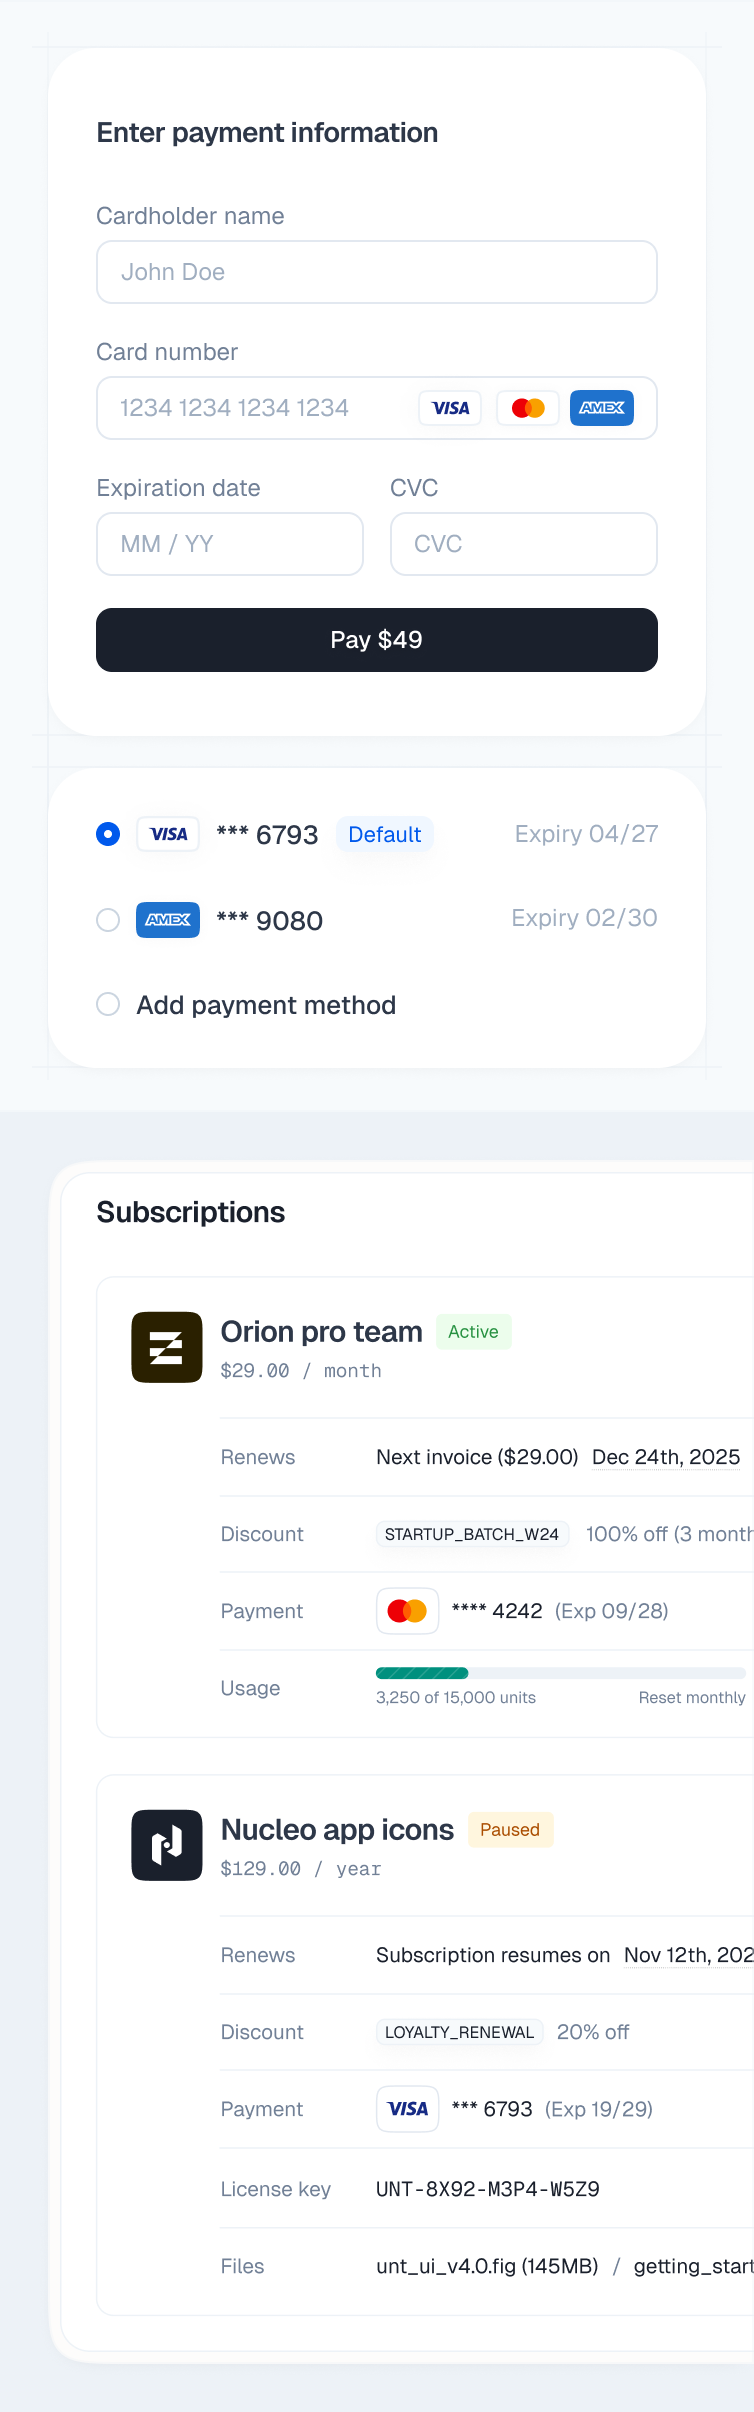Click the Paused badge on Nucleo app icons

(510, 1829)
